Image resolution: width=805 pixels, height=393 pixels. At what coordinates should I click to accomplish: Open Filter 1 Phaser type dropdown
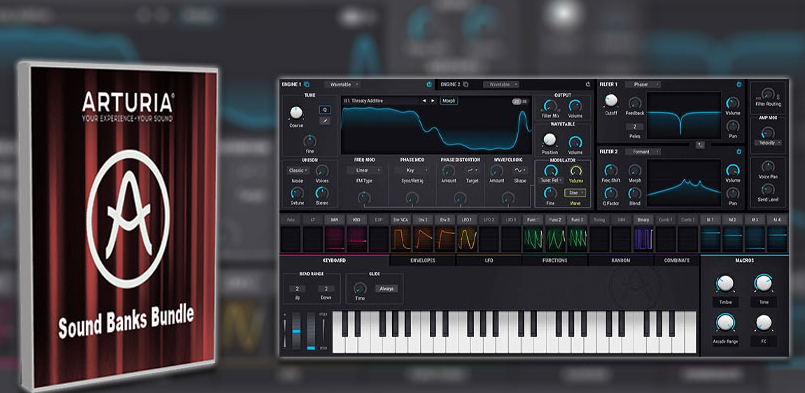point(643,84)
